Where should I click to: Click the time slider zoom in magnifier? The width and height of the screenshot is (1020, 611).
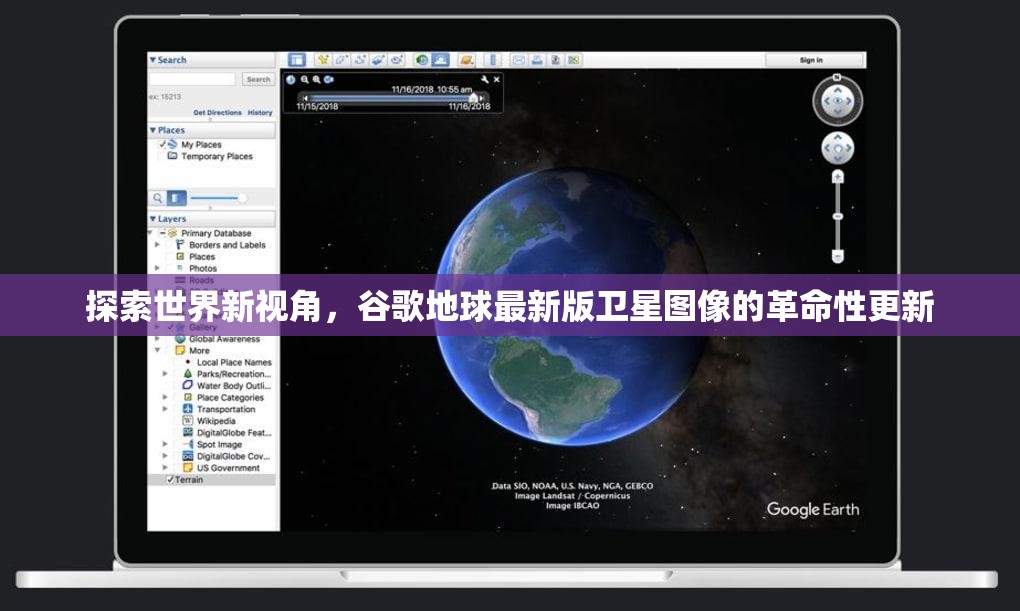click(x=316, y=80)
